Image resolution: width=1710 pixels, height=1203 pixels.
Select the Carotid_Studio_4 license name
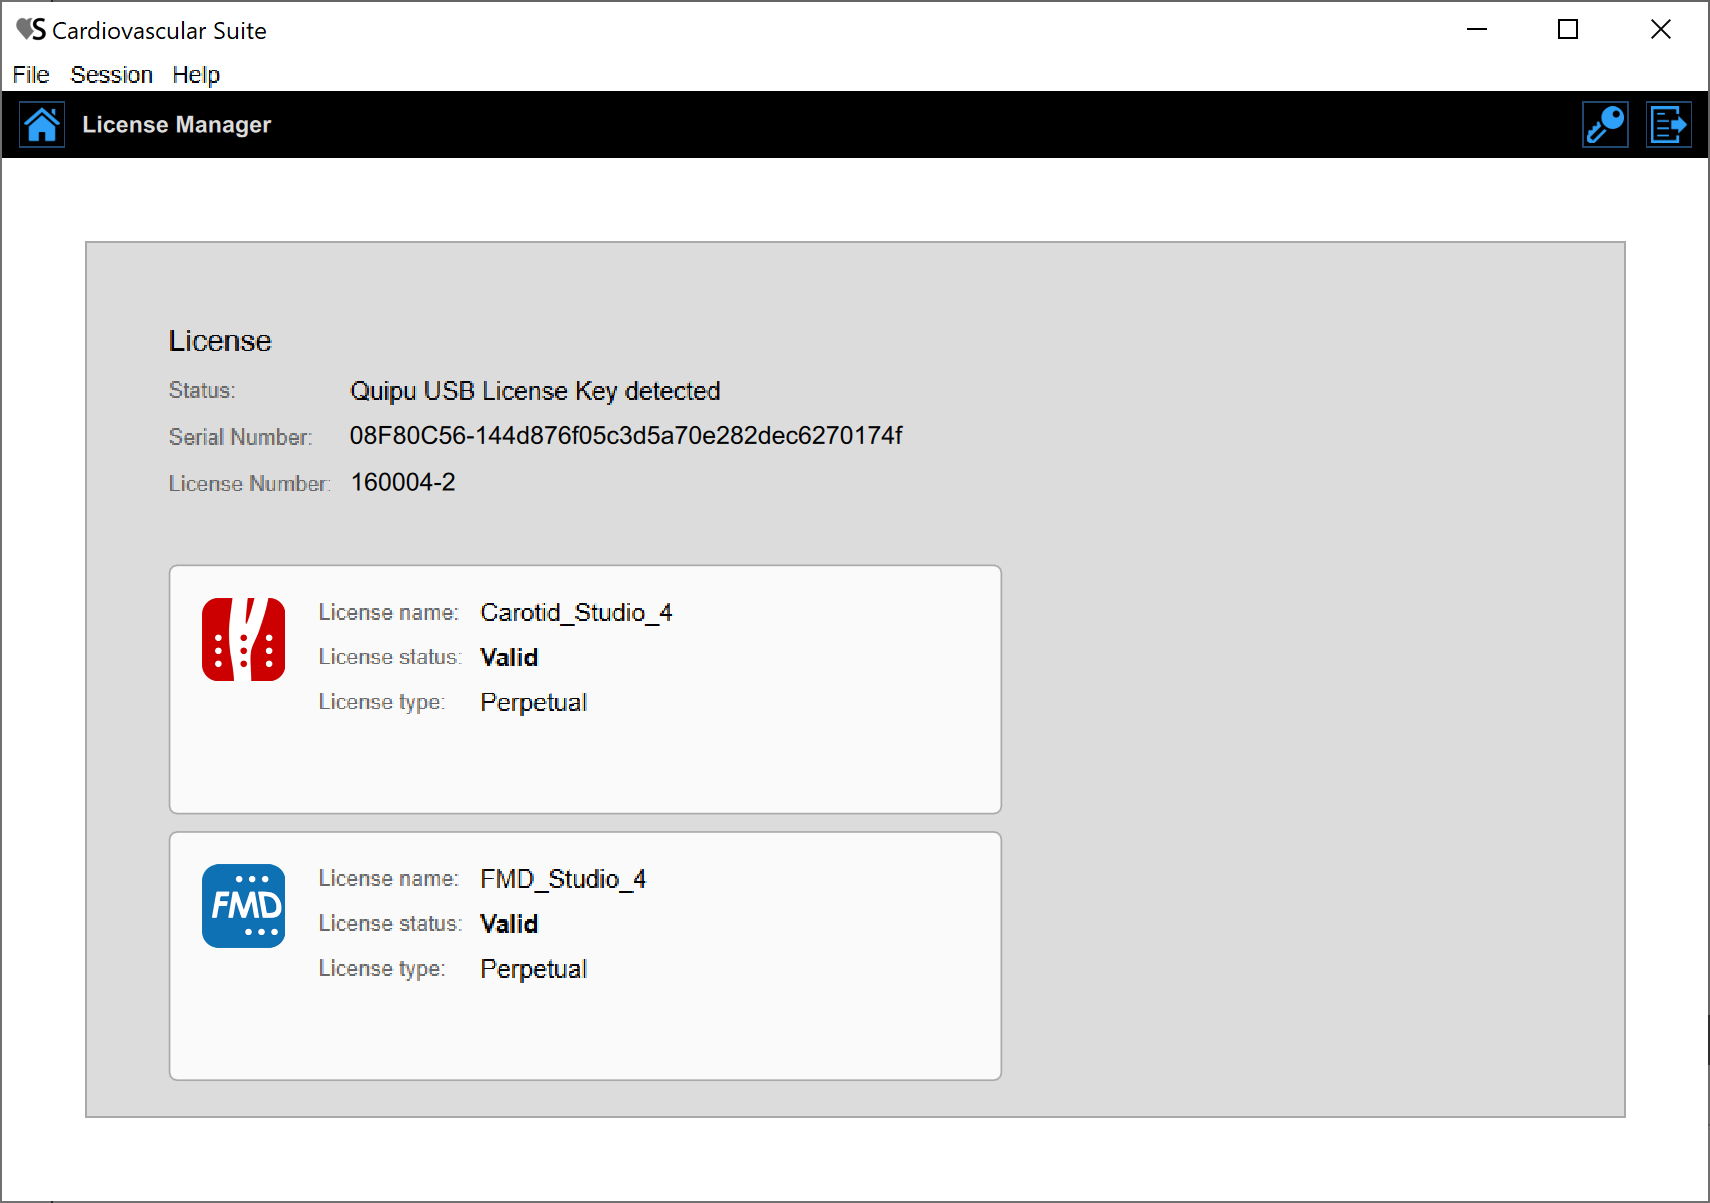pos(576,613)
